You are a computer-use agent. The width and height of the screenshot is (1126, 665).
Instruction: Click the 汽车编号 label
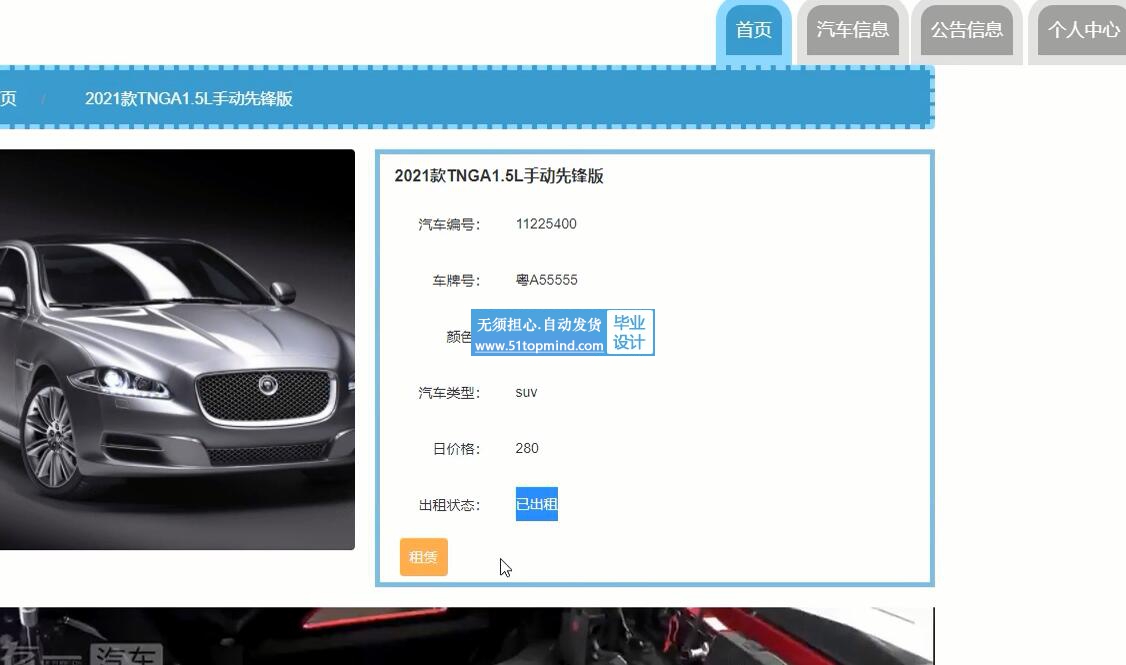point(450,225)
